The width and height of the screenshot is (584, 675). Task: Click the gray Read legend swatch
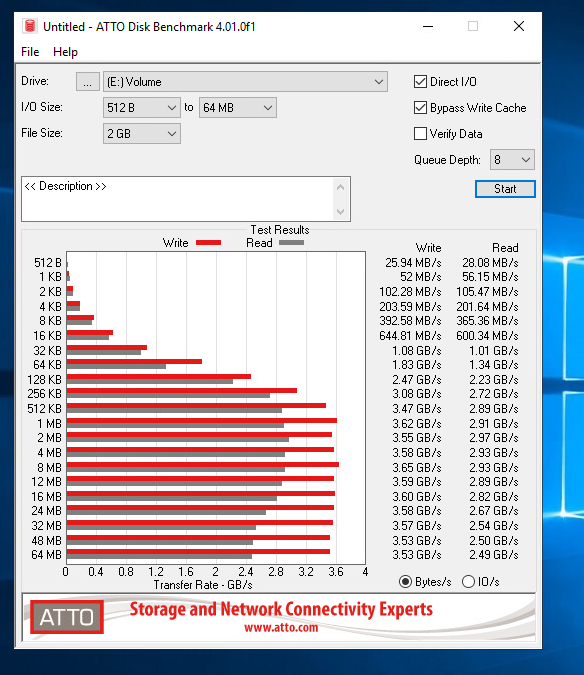pyautogui.click(x=291, y=243)
